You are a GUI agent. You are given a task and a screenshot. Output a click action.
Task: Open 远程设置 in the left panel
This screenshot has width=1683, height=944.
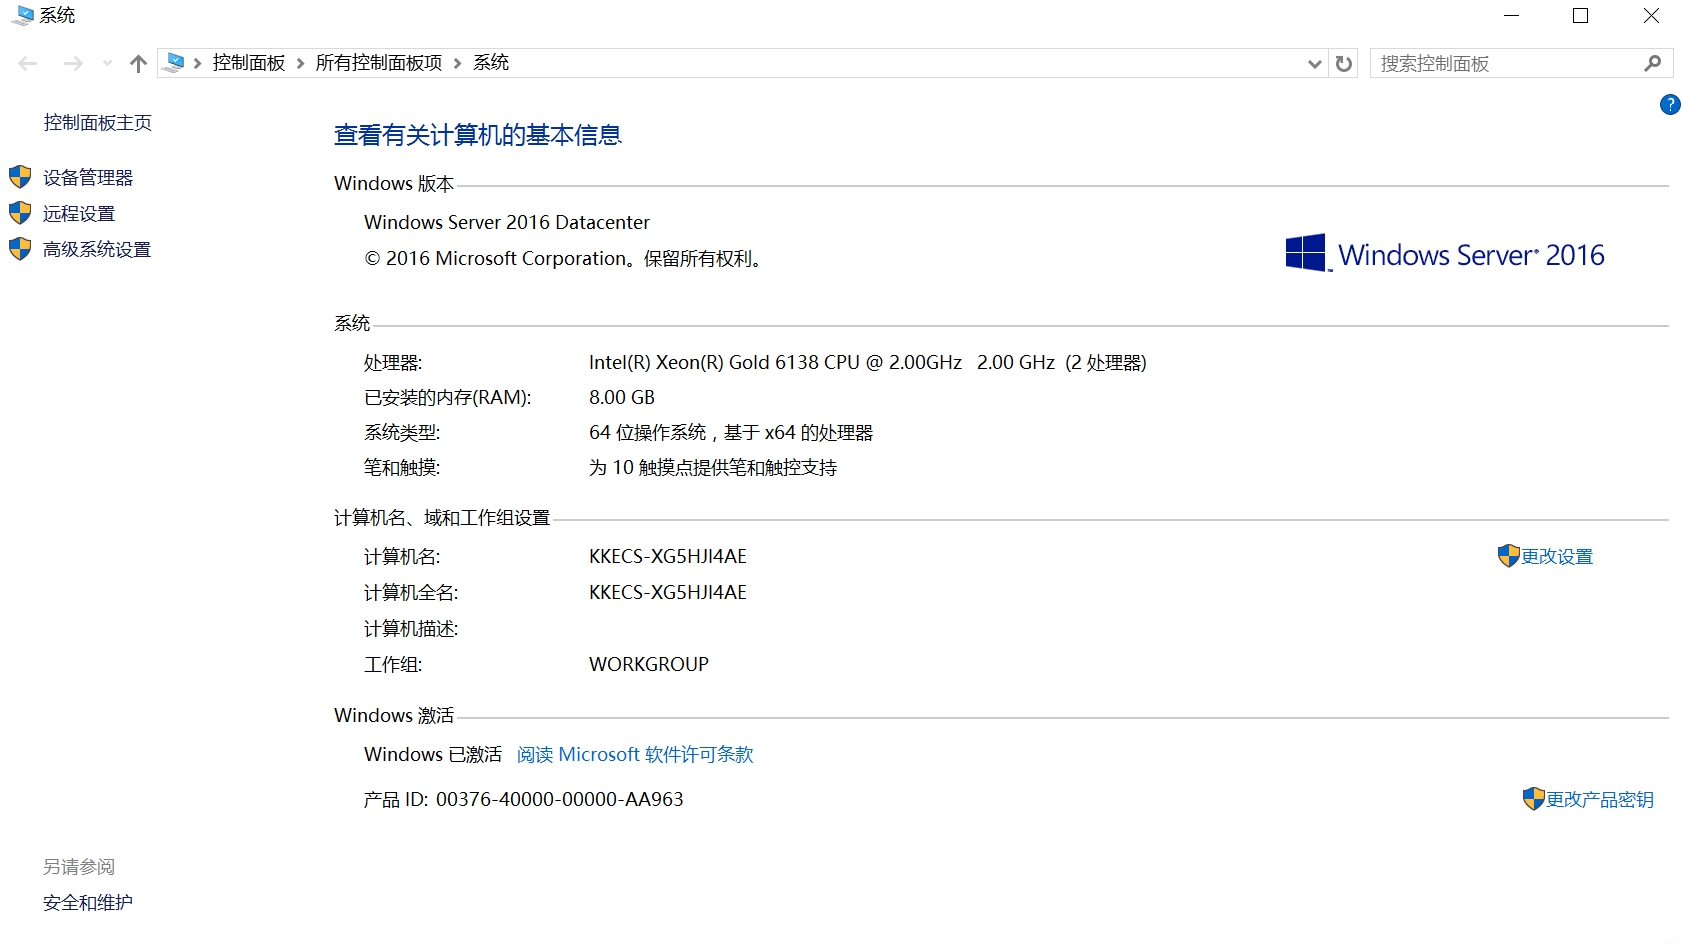pyautogui.click(x=79, y=214)
